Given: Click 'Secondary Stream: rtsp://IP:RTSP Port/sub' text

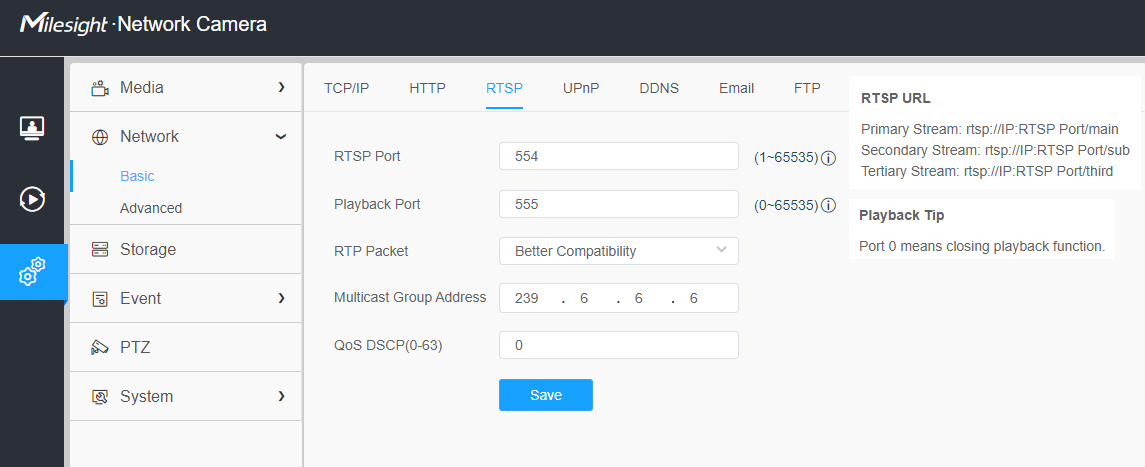Looking at the screenshot, I should tap(995, 150).
